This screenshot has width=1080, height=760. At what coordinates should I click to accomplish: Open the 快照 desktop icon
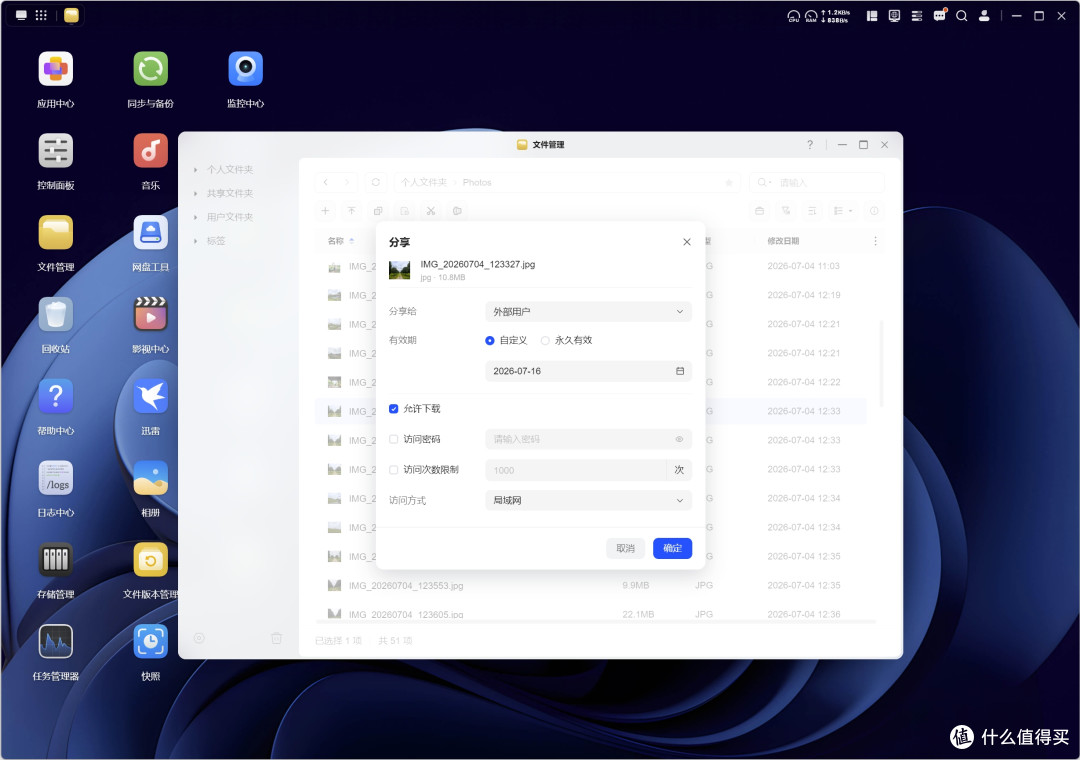(151, 642)
